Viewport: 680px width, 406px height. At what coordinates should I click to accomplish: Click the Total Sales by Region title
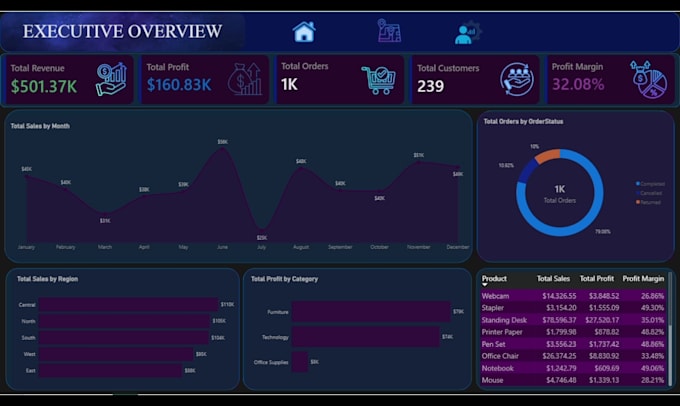(x=48, y=279)
